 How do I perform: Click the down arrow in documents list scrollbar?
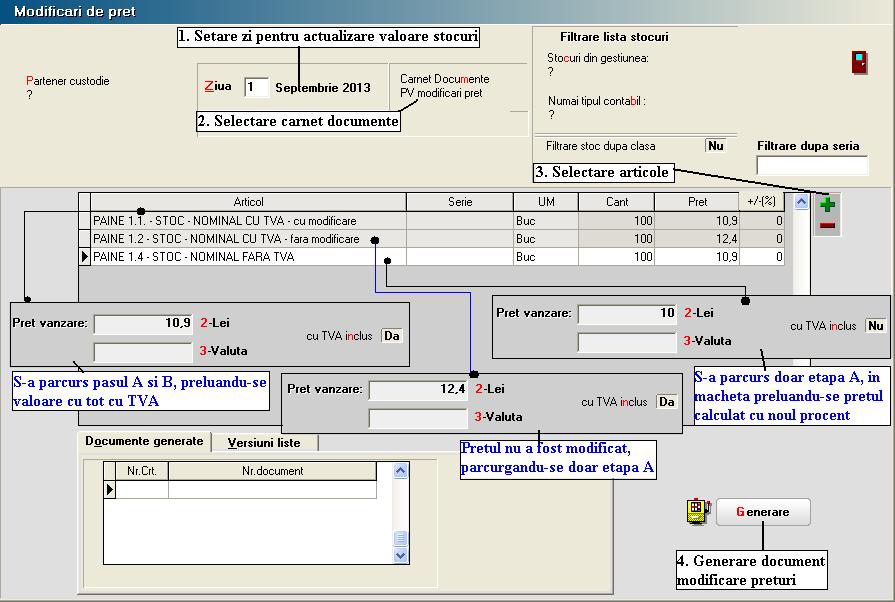(401, 555)
